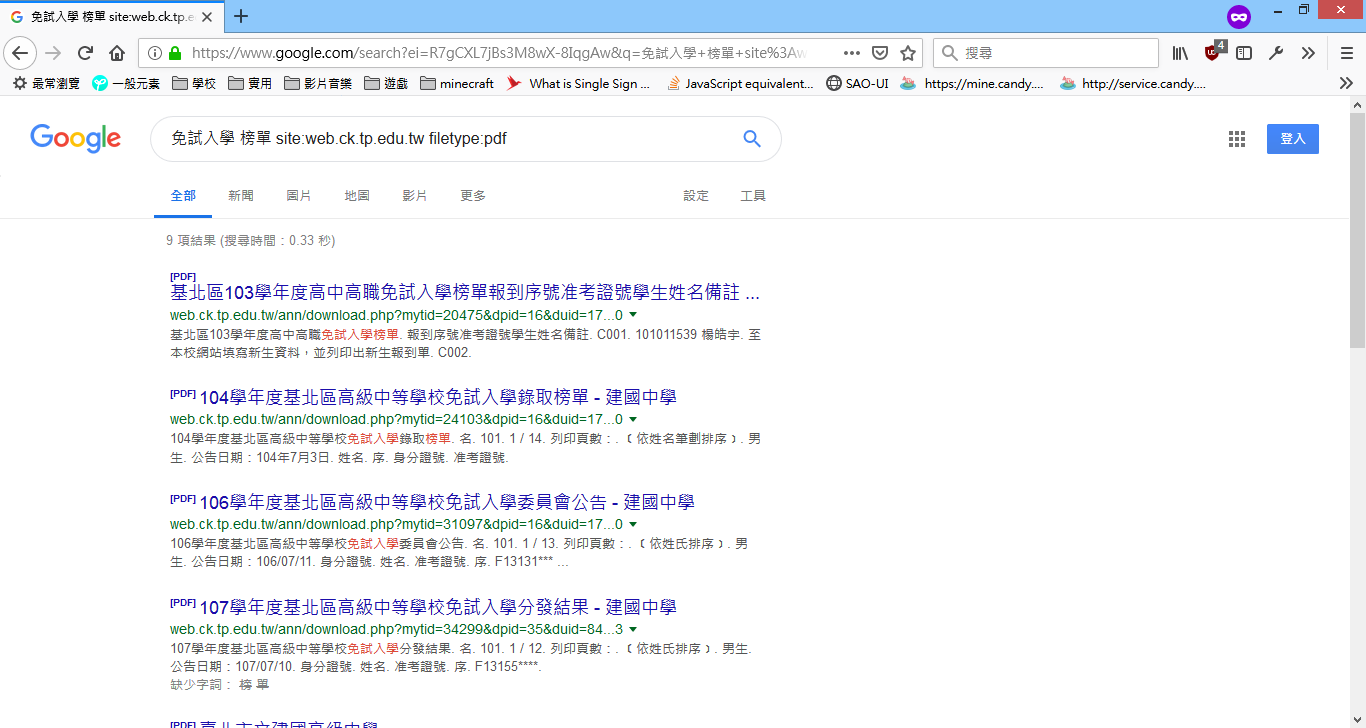Open the 106學年度 免試入學委員會公告 result
This screenshot has width=1366, height=728.
pos(447,502)
